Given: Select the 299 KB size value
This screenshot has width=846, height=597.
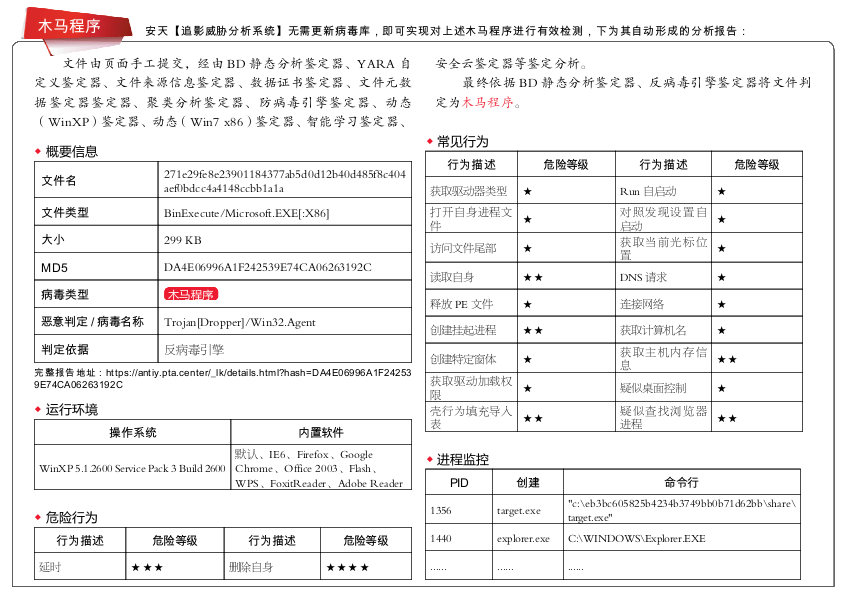Looking at the screenshot, I should pos(183,240).
